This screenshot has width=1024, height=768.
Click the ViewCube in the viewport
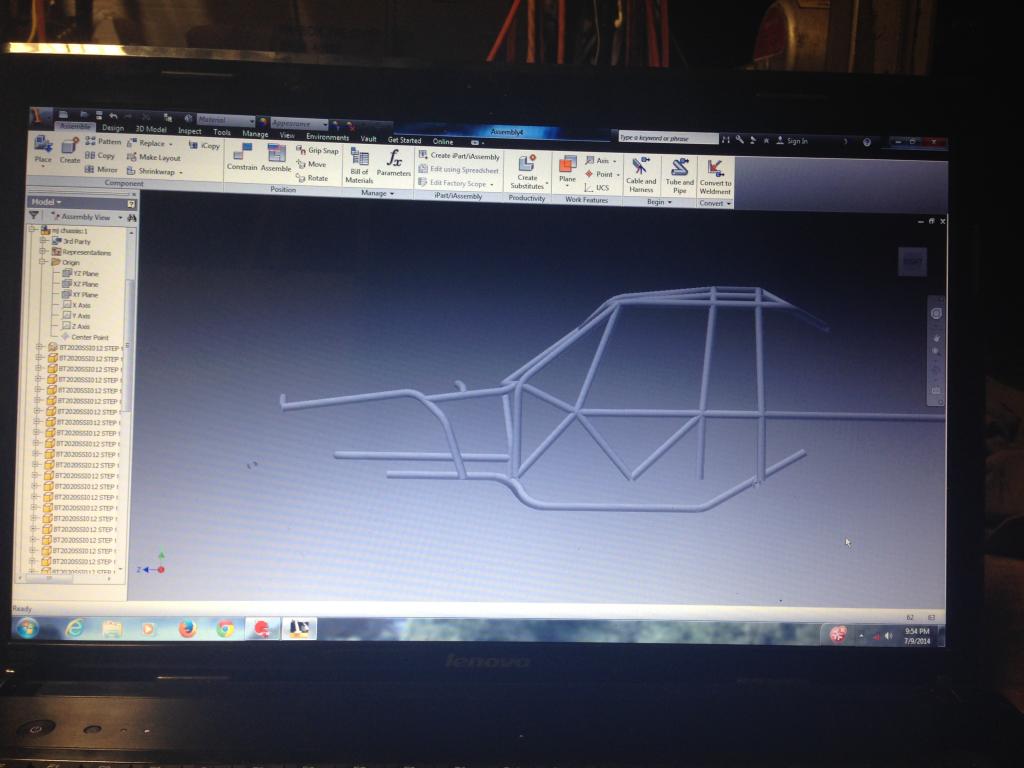click(912, 262)
